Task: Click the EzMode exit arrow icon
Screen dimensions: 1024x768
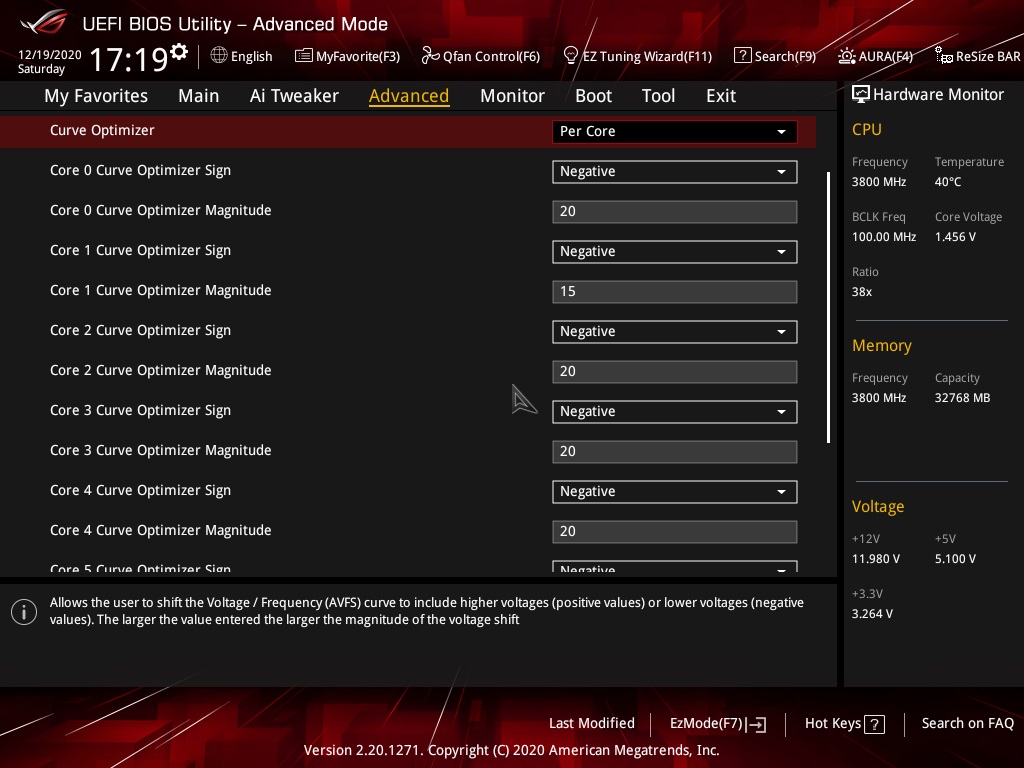Action: (x=756, y=724)
